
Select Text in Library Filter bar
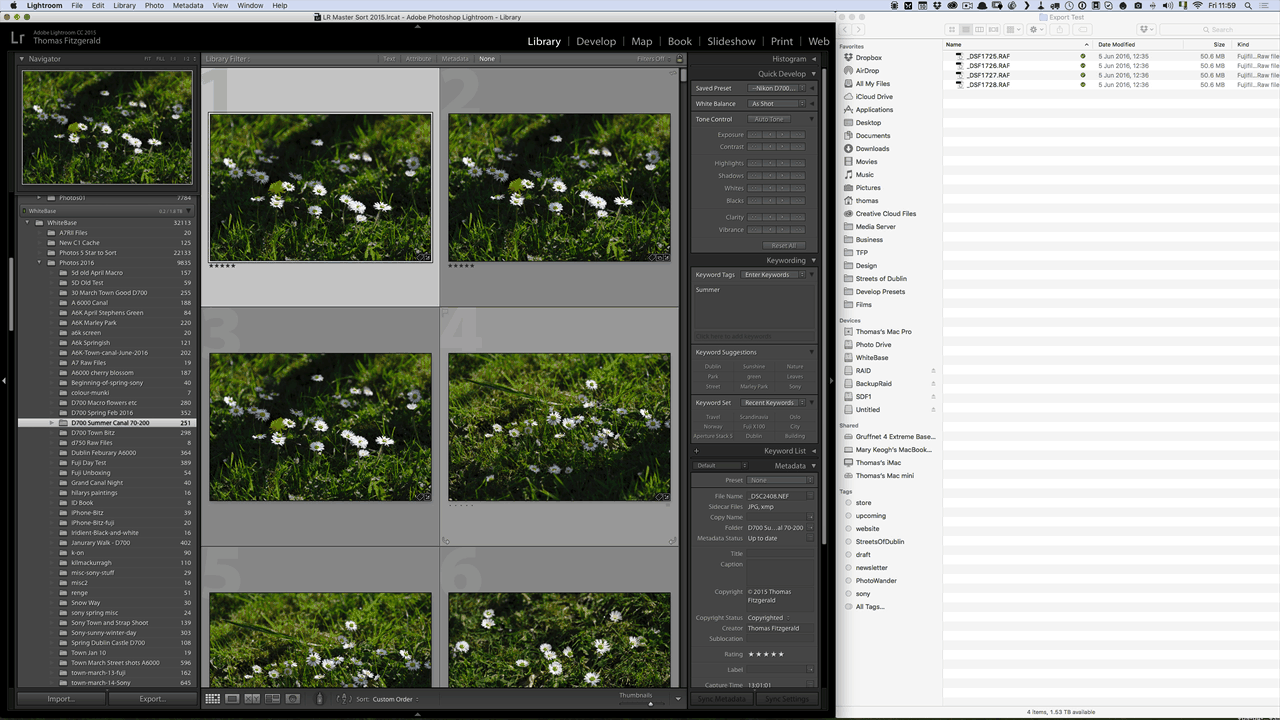click(389, 59)
